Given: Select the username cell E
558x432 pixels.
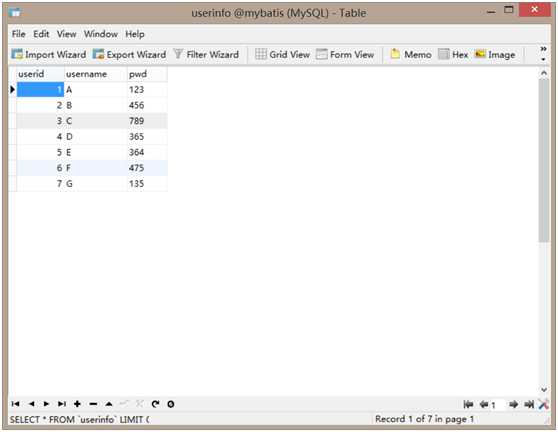Looking at the screenshot, I should click(95, 152).
